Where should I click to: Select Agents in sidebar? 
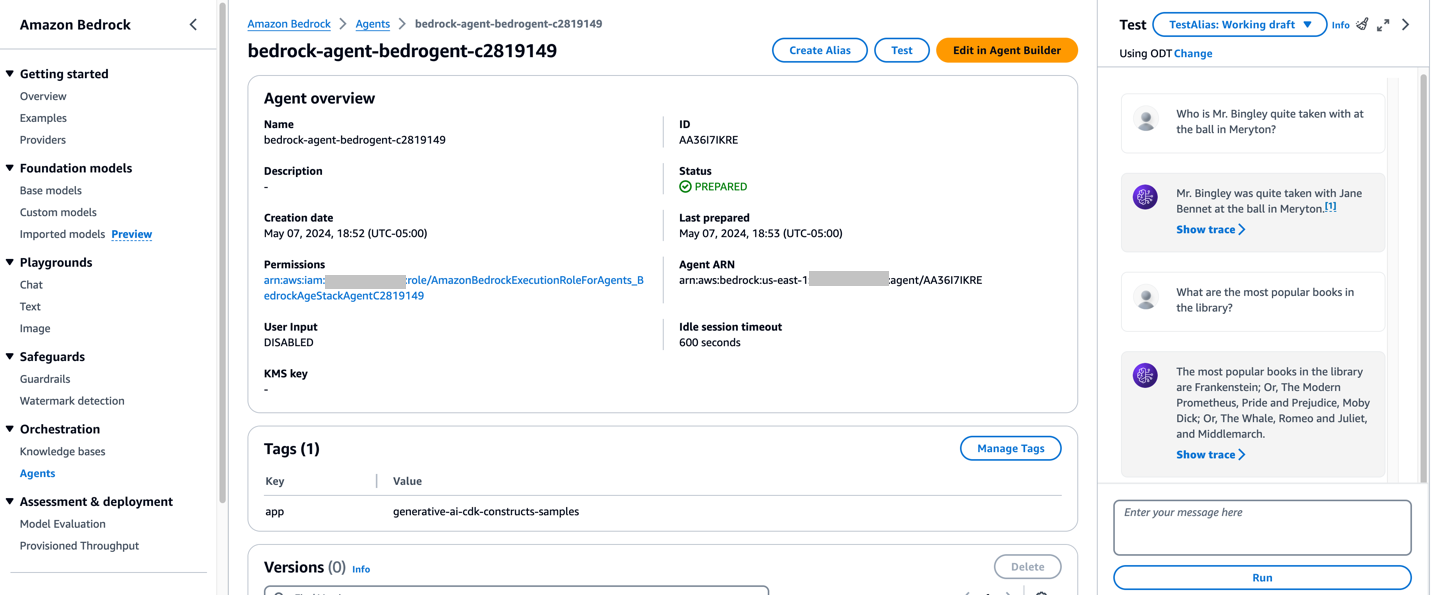click(37, 474)
